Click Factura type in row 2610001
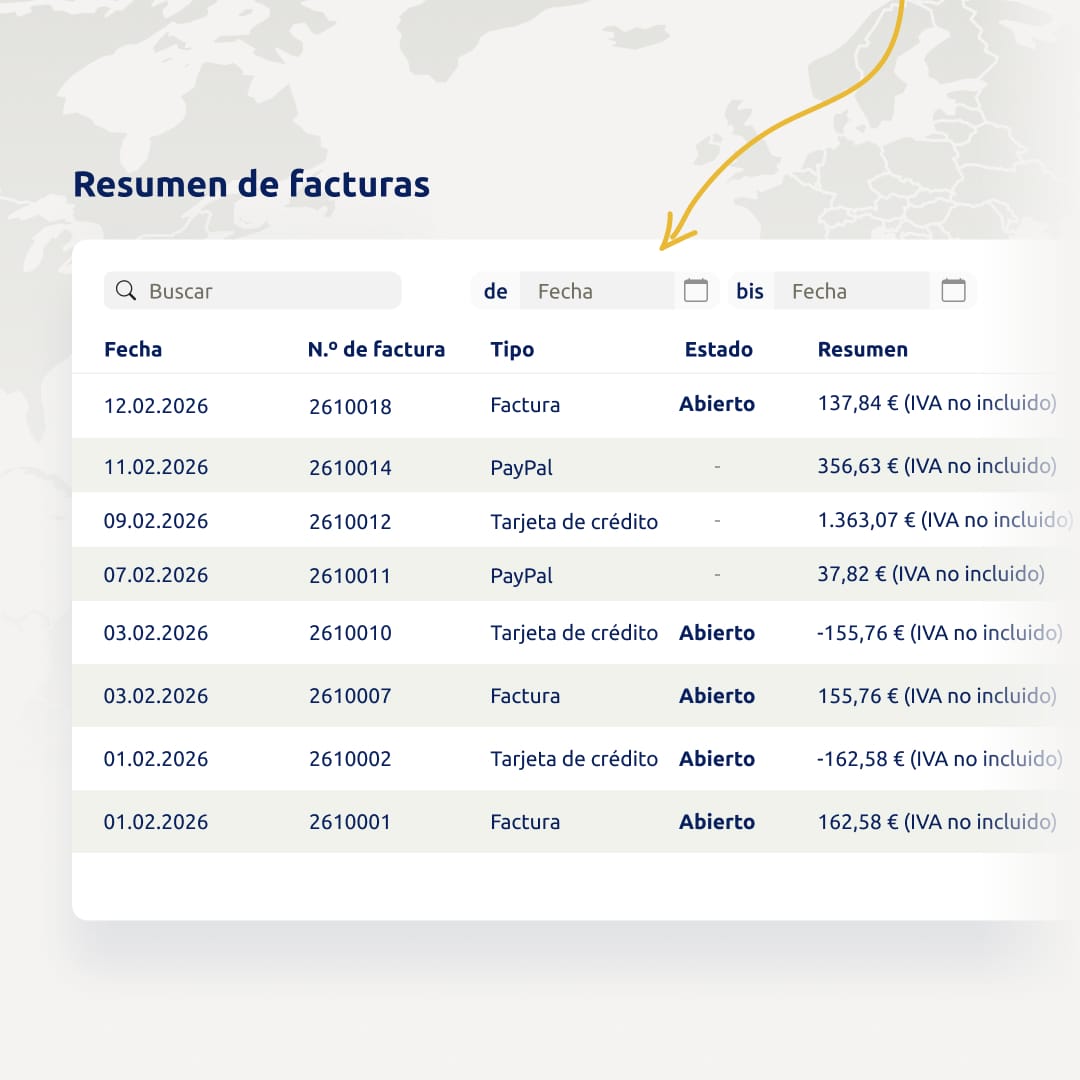This screenshot has width=1080, height=1080. tap(525, 822)
